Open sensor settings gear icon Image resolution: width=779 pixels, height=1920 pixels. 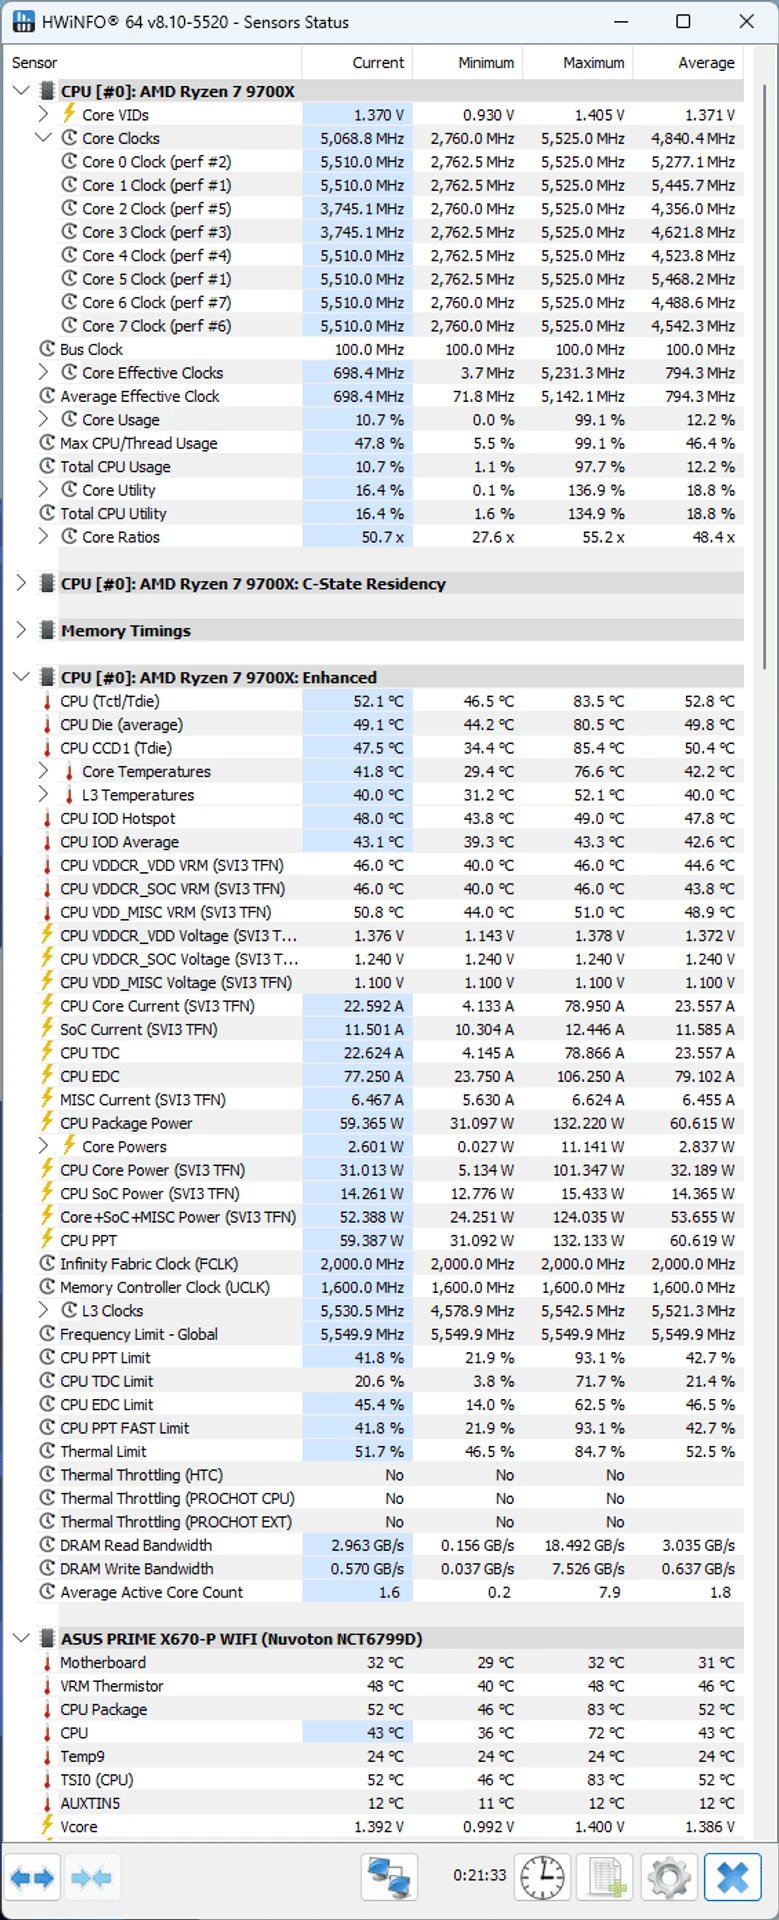pos(669,1877)
